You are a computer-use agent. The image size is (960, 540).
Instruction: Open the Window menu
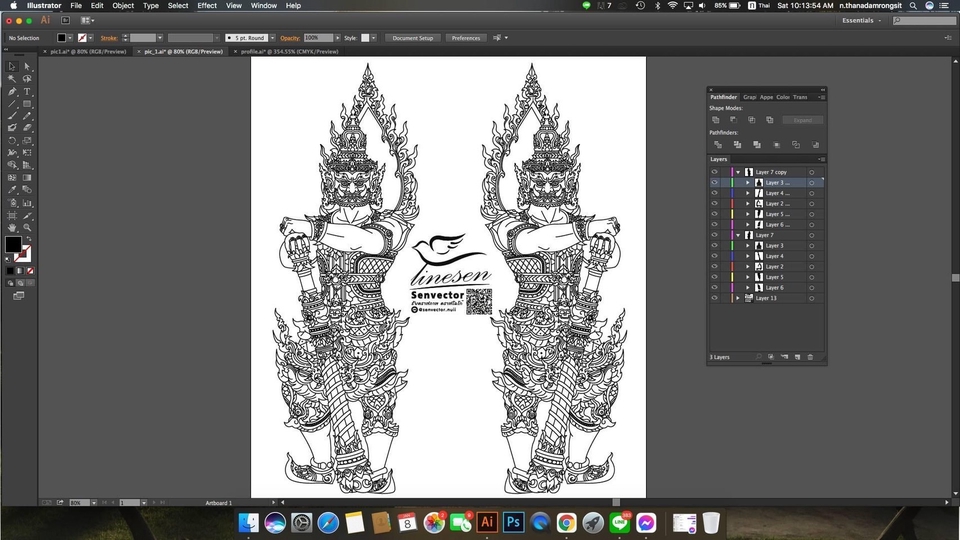point(264,6)
